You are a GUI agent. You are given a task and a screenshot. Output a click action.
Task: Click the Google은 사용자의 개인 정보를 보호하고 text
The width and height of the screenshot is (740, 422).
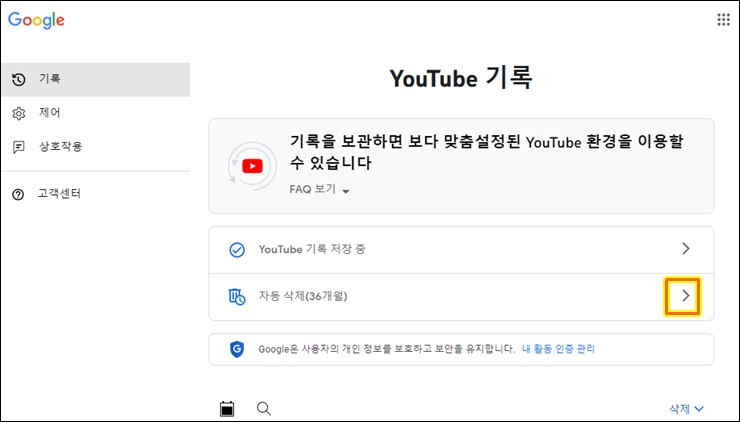tap(387, 349)
